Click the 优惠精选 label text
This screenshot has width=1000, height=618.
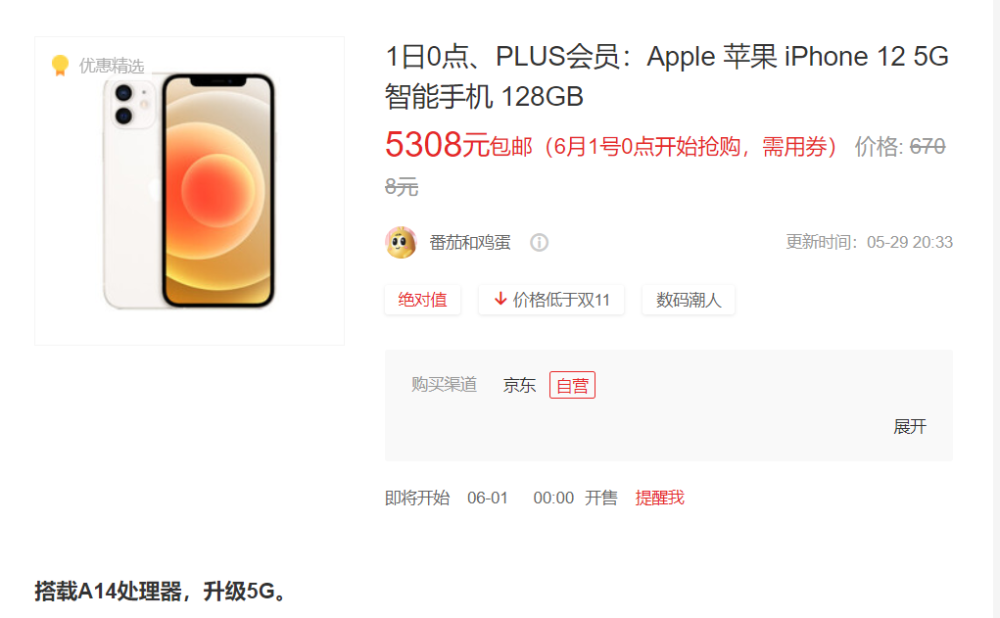(112, 66)
